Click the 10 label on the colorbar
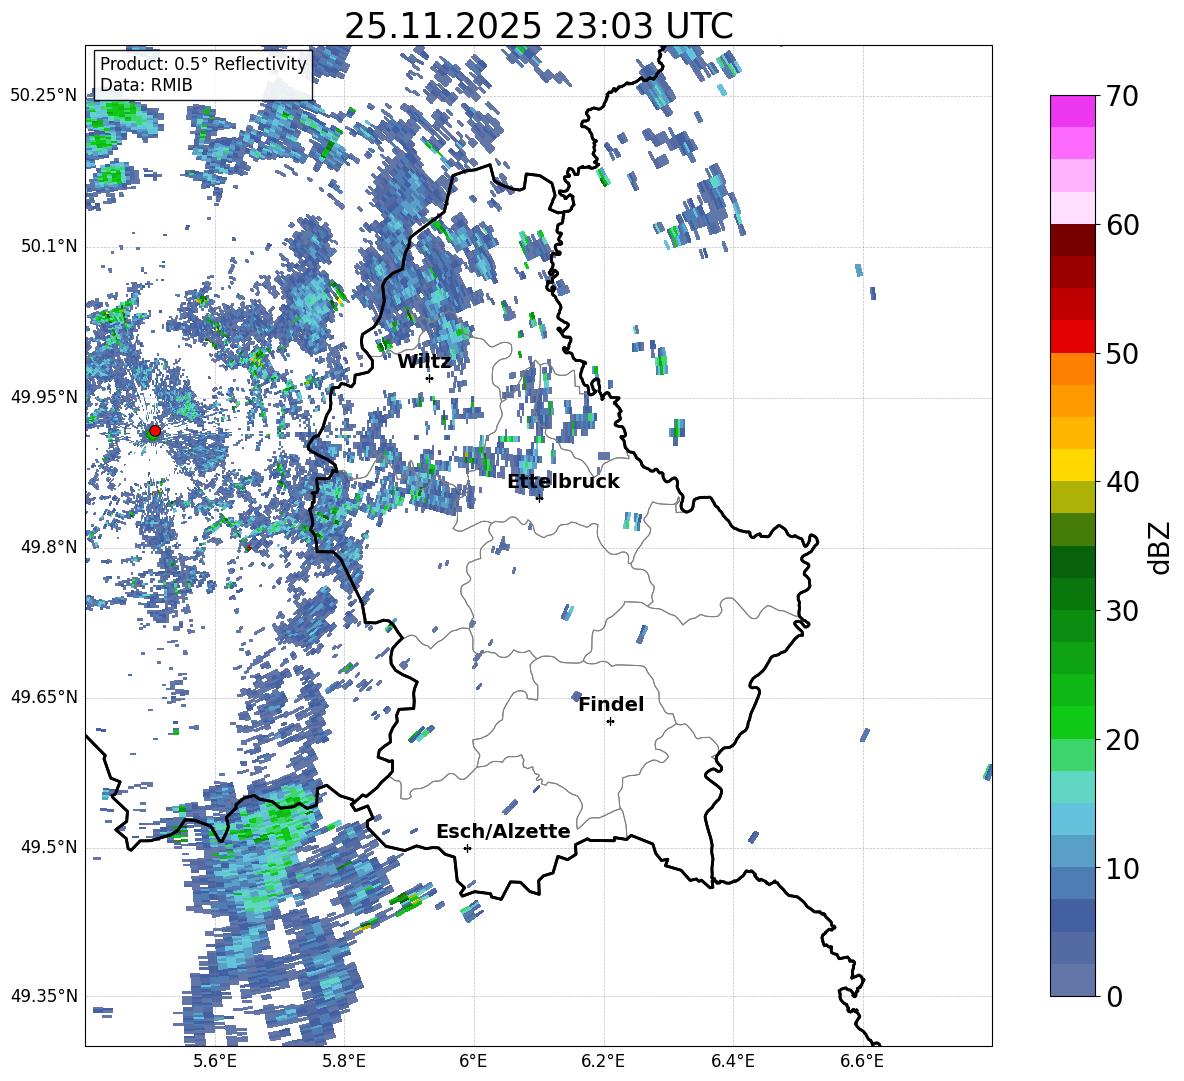This screenshot has height=1081, width=1184. (x=1122, y=868)
